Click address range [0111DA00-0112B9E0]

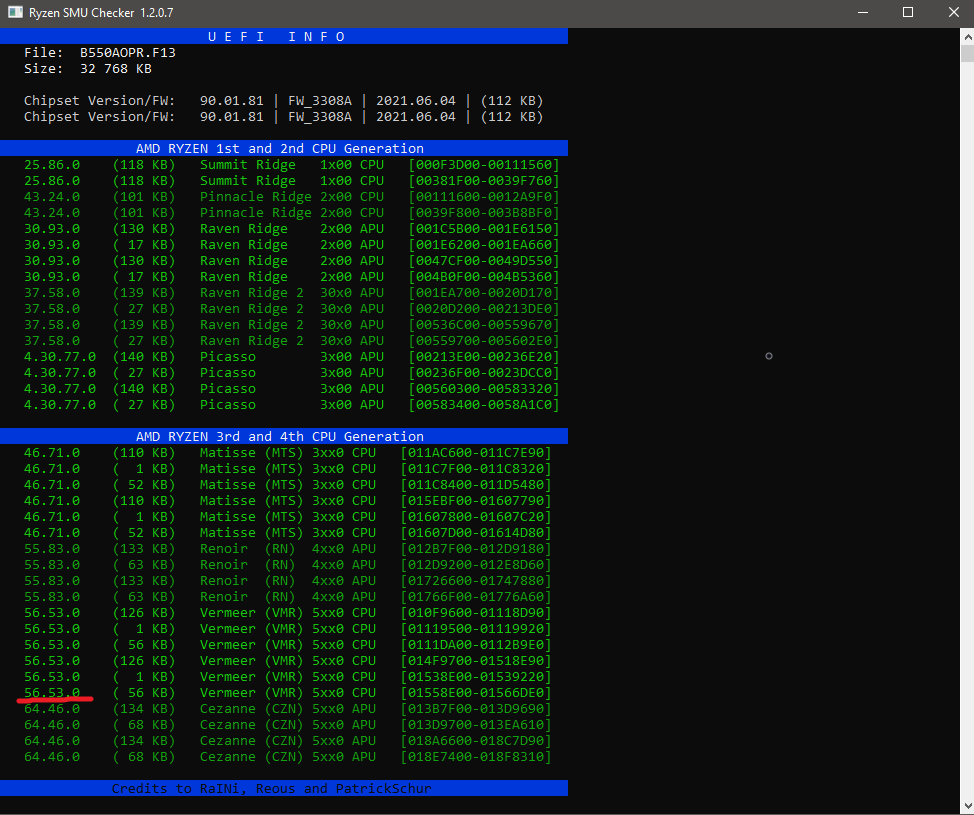(x=476, y=645)
